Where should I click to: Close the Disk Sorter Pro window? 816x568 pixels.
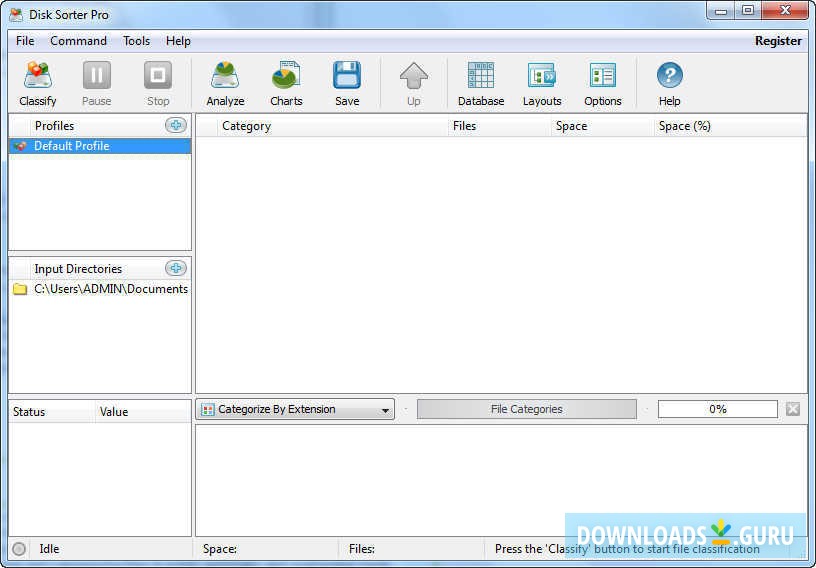point(785,10)
